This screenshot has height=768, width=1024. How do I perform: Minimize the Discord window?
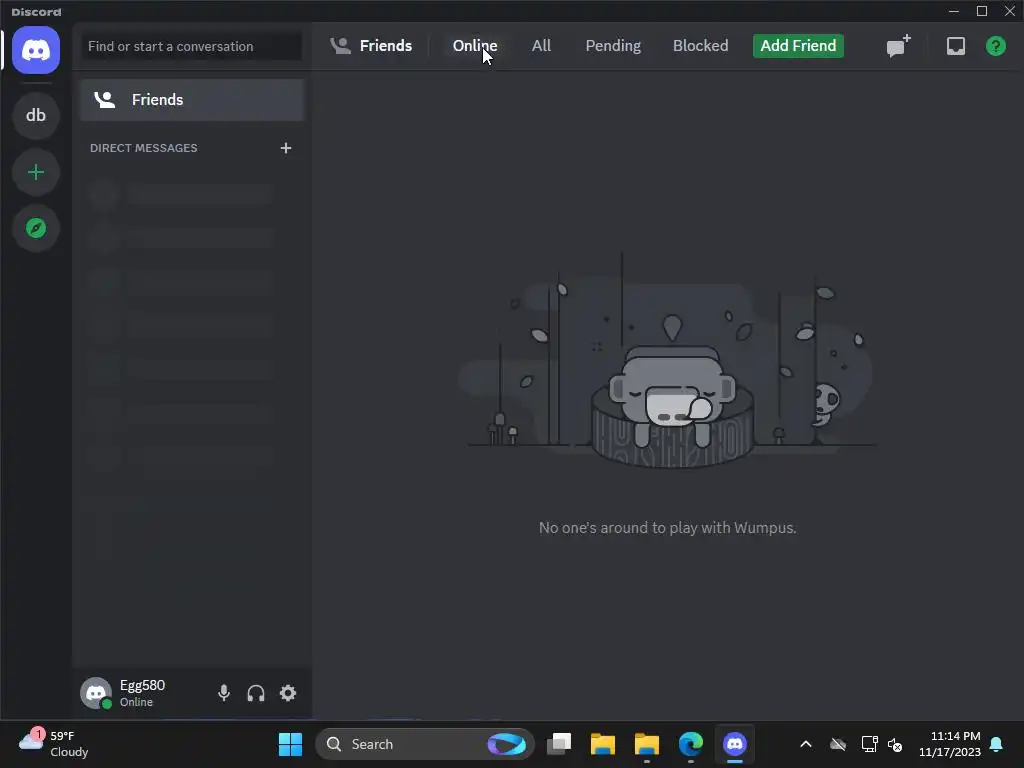tap(953, 11)
